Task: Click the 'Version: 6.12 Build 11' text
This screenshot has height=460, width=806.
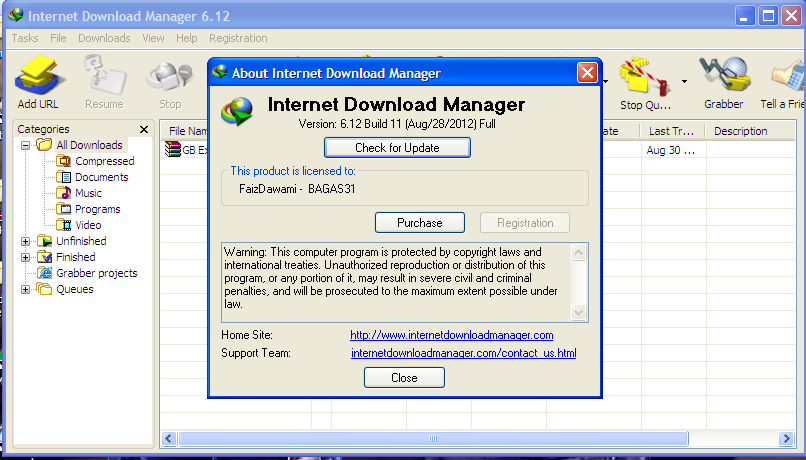Action: (x=351, y=124)
